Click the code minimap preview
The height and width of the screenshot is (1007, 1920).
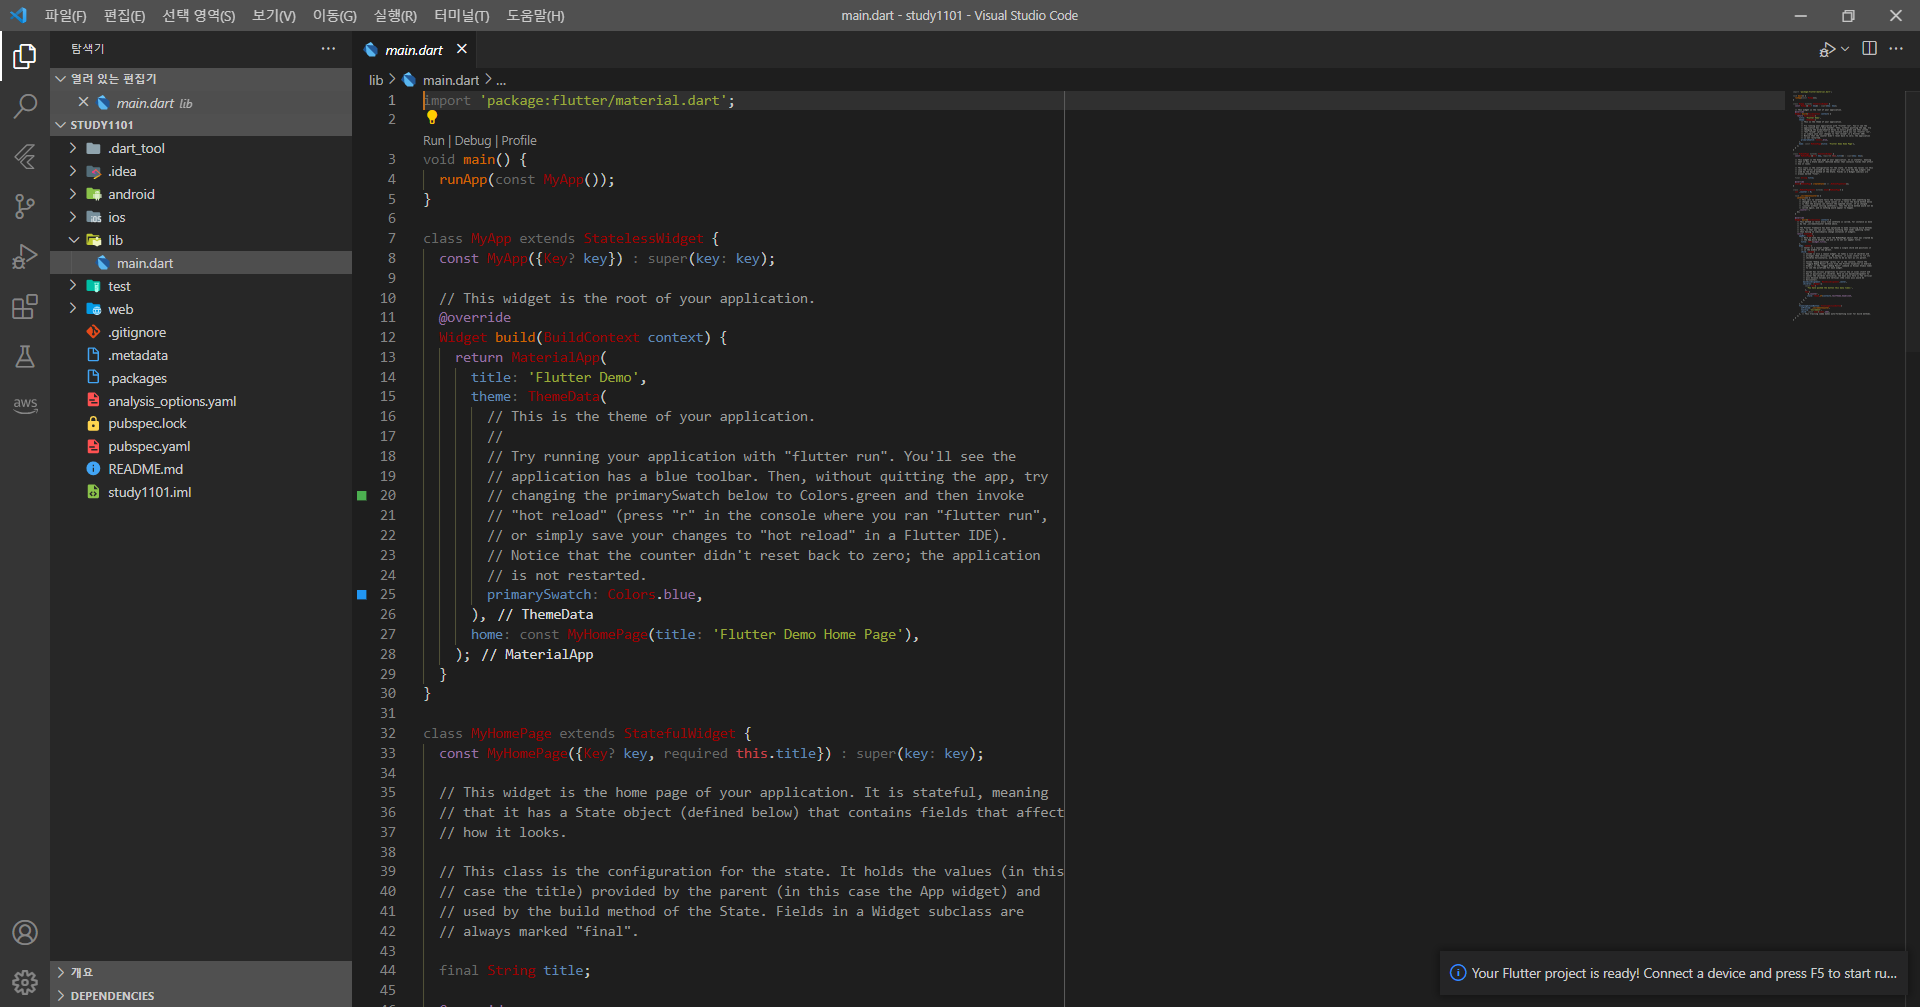click(x=1832, y=205)
